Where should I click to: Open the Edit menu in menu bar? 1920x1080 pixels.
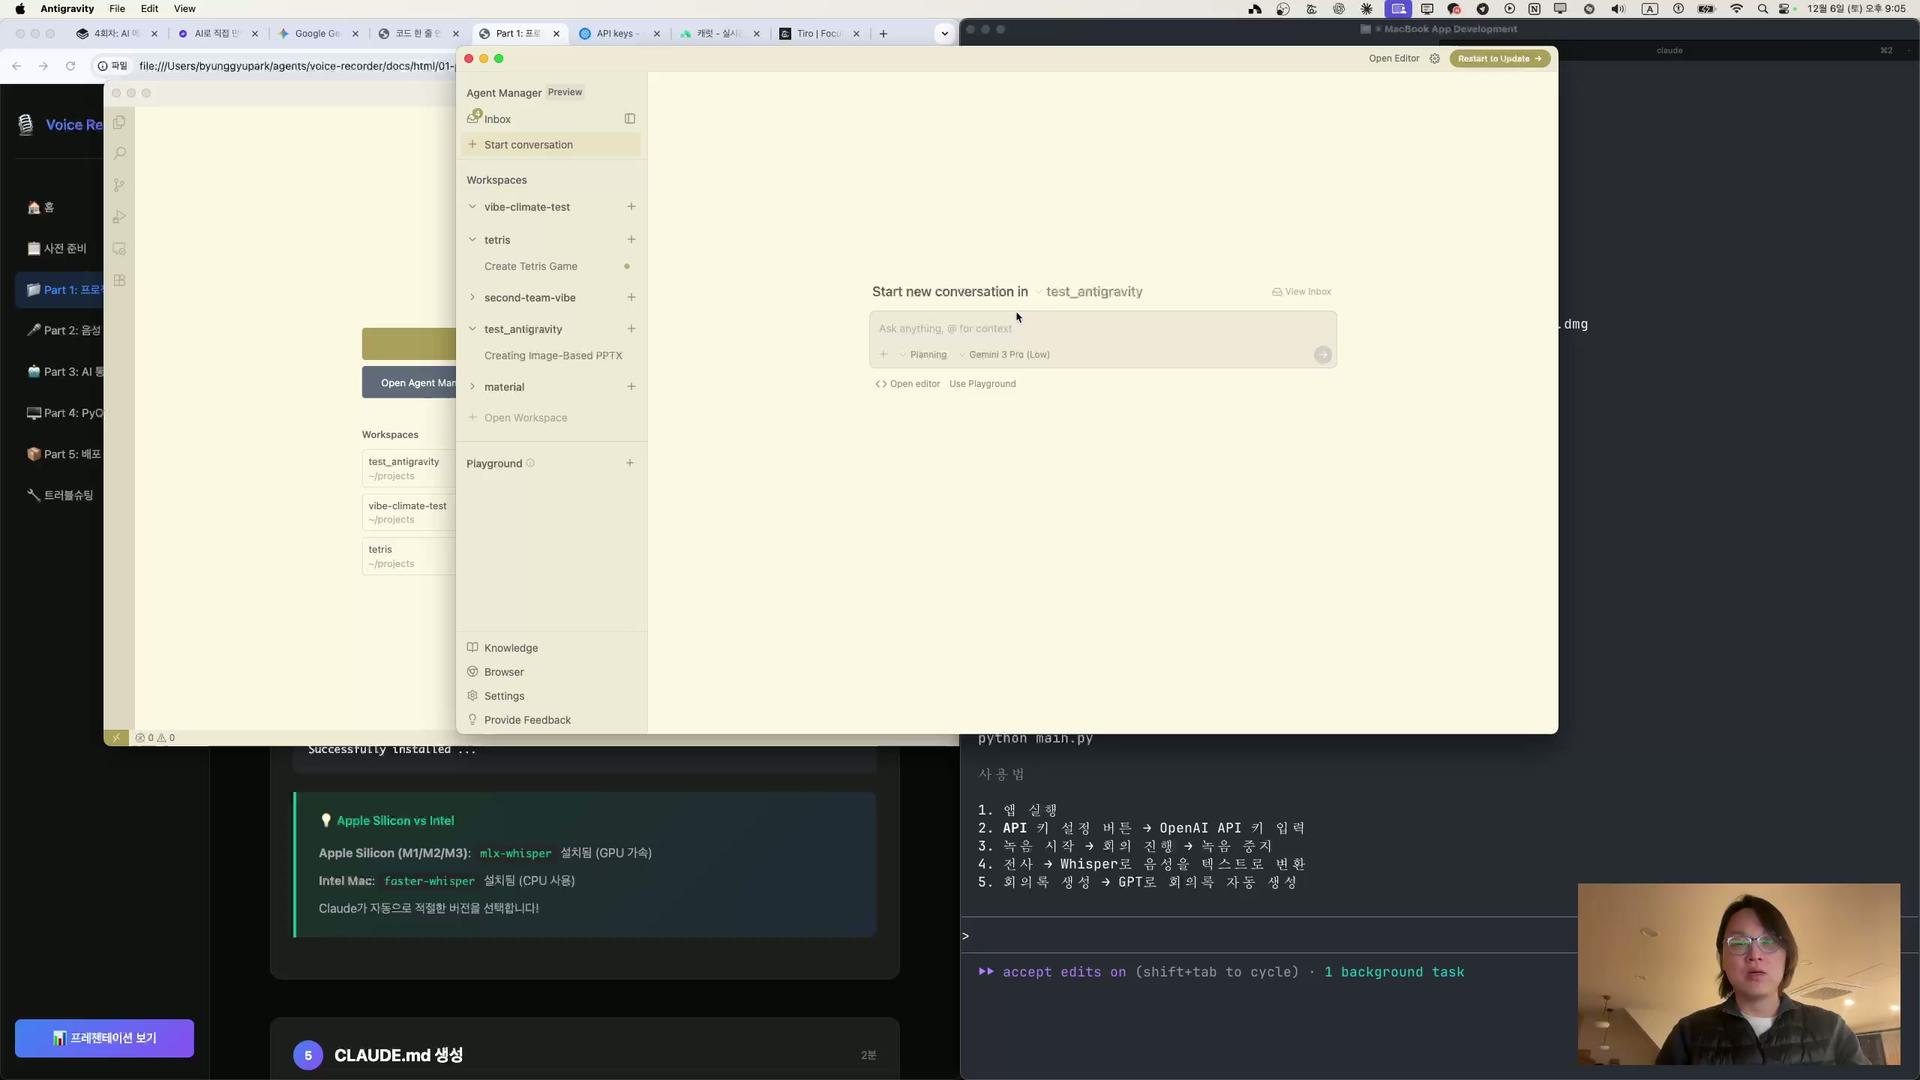(149, 9)
